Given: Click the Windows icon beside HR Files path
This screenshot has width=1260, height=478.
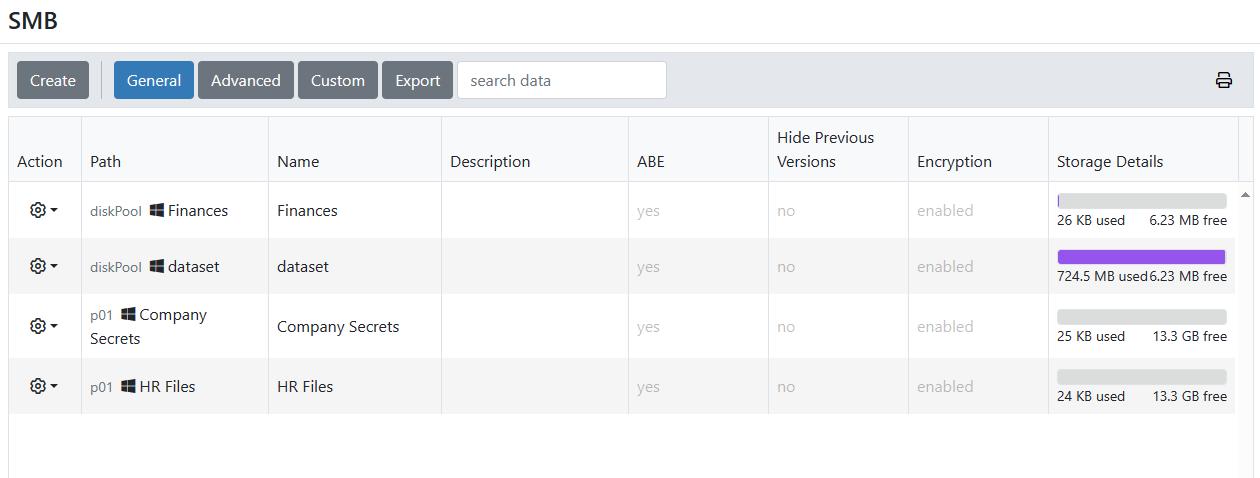Looking at the screenshot, I should (x=128, y=387).
